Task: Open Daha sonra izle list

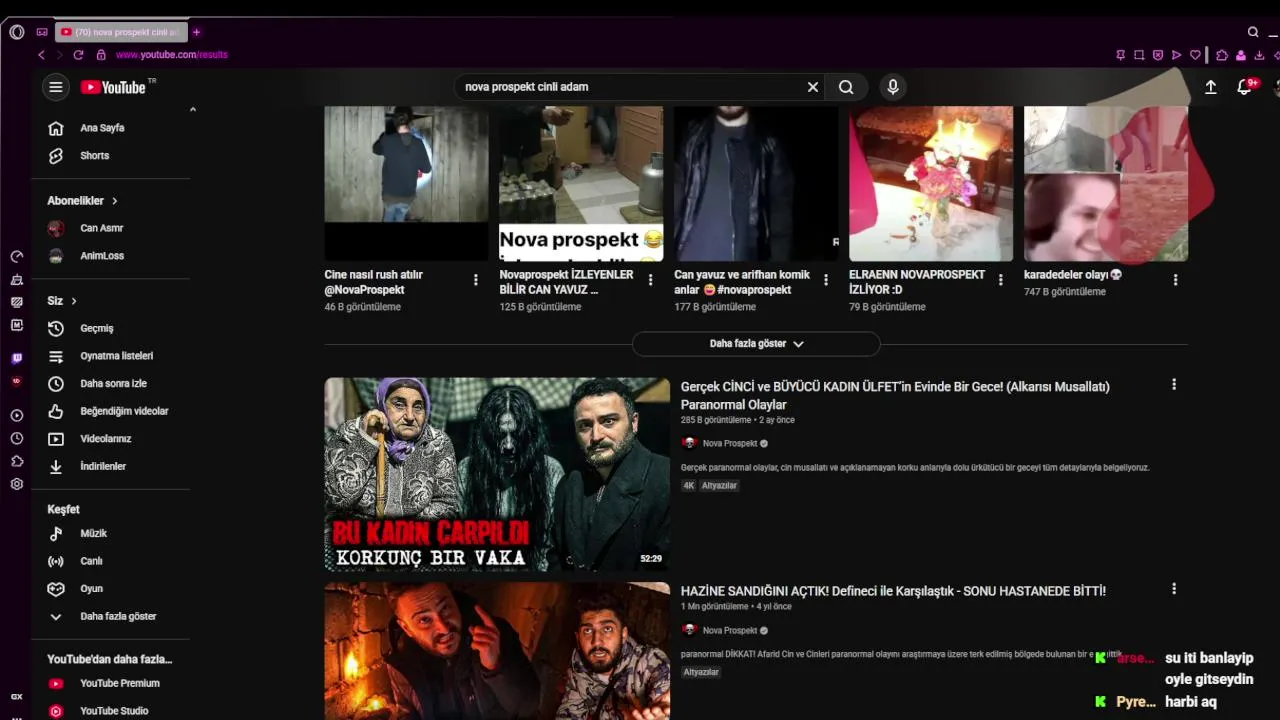Action: click(111, 383)
